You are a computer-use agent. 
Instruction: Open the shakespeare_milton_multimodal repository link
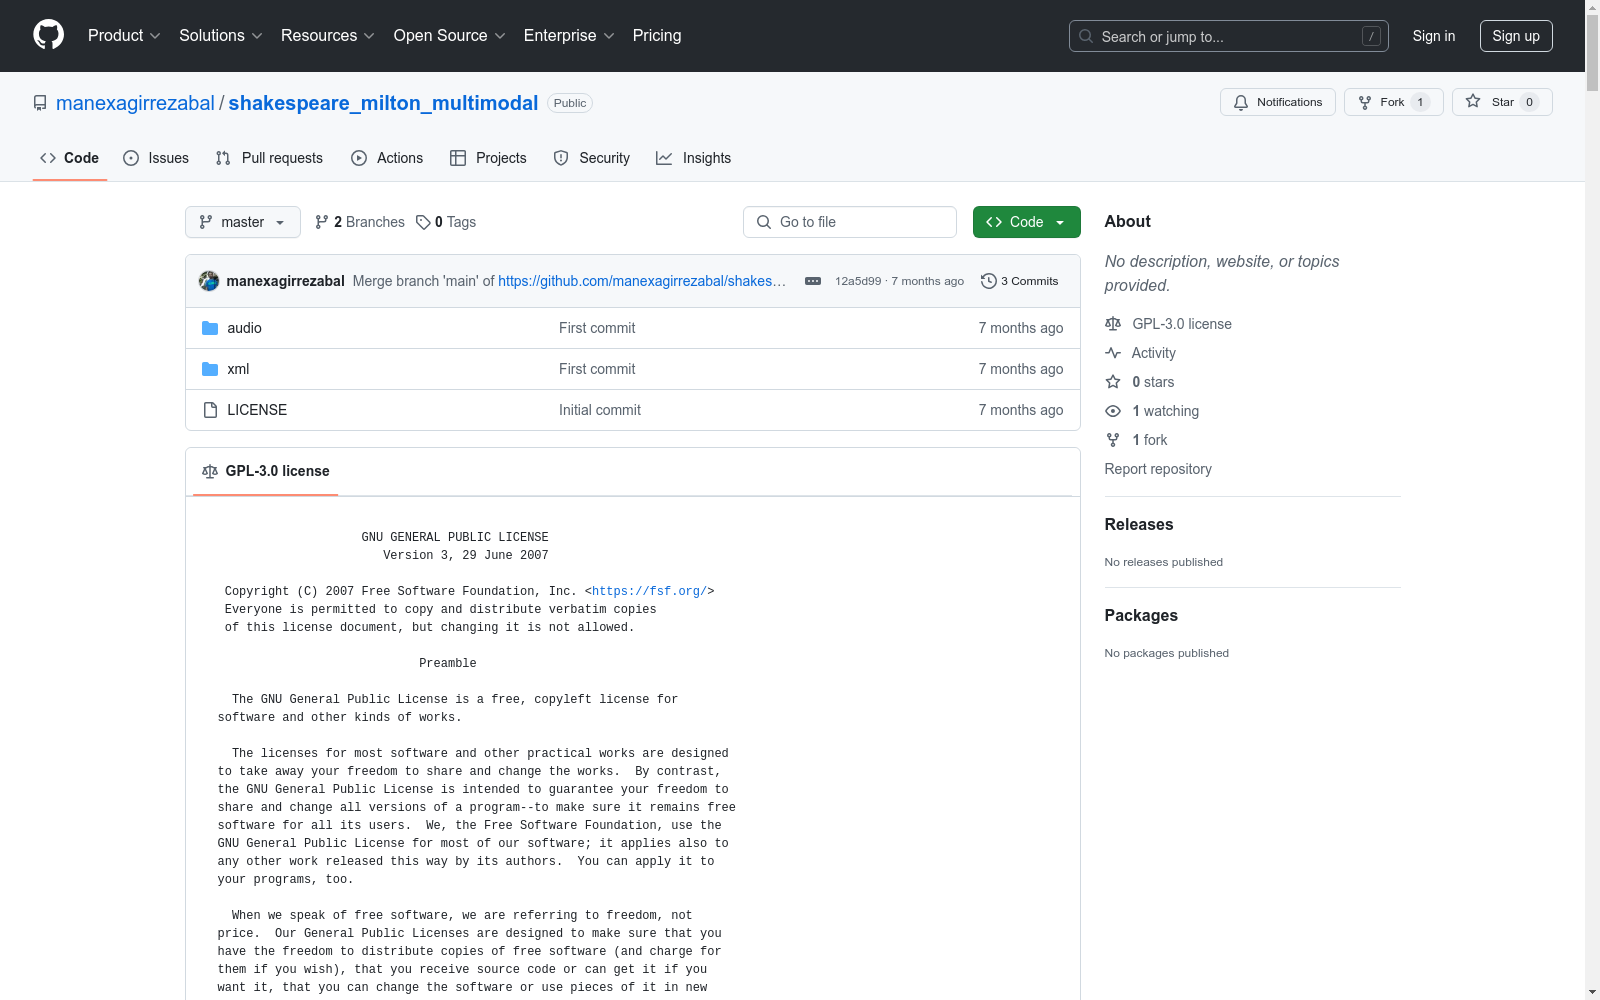[x=383, y=103]
